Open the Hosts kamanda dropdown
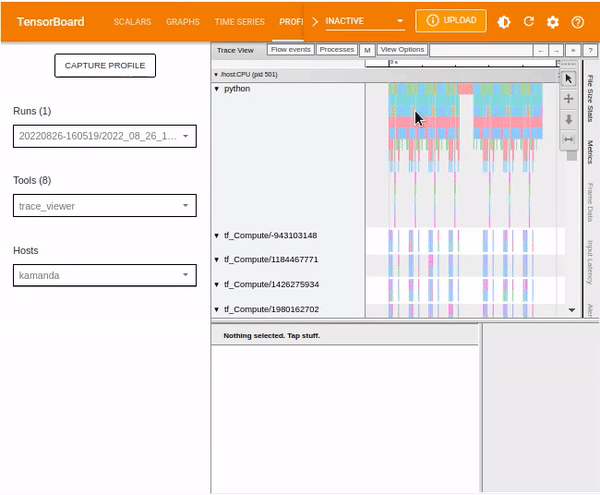The width and height of the screenshot is (600, 495). tap(105, 275)
